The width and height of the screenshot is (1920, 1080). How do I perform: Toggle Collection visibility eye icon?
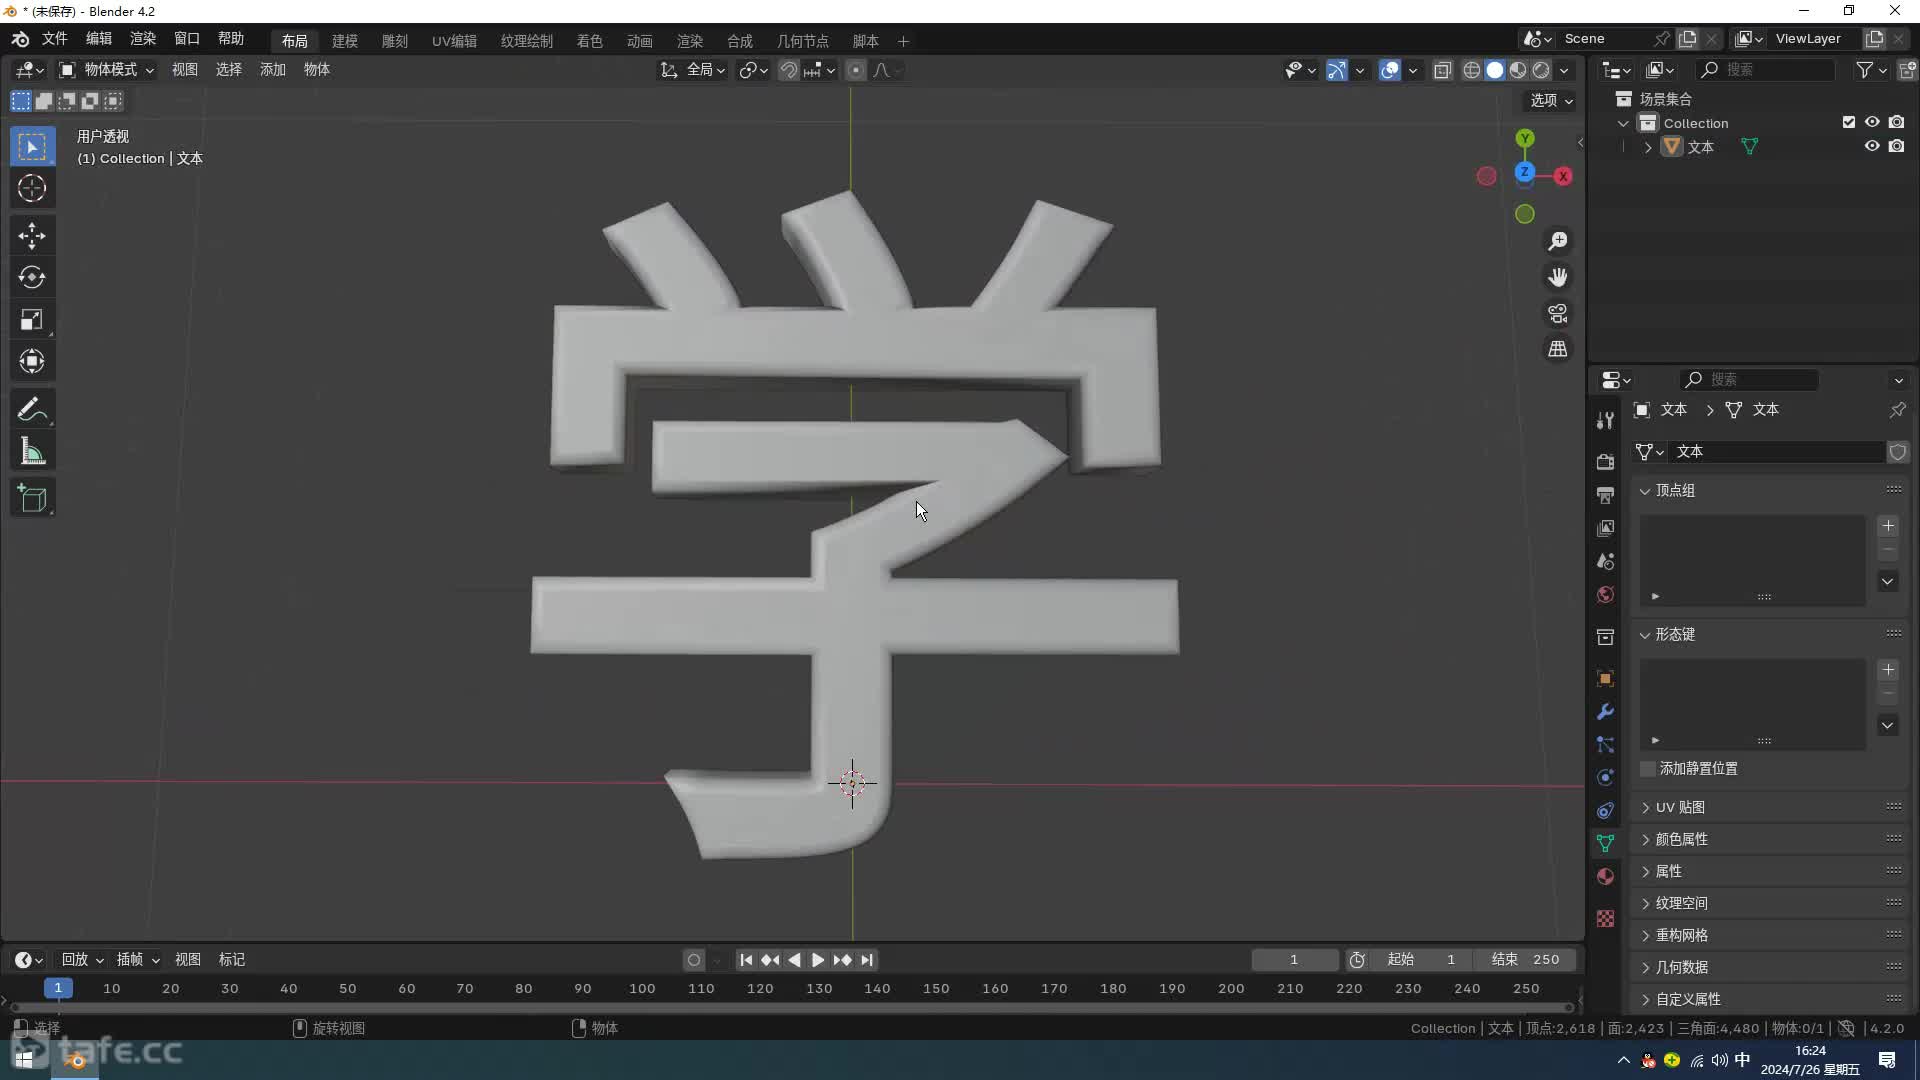coord(1872,122)
